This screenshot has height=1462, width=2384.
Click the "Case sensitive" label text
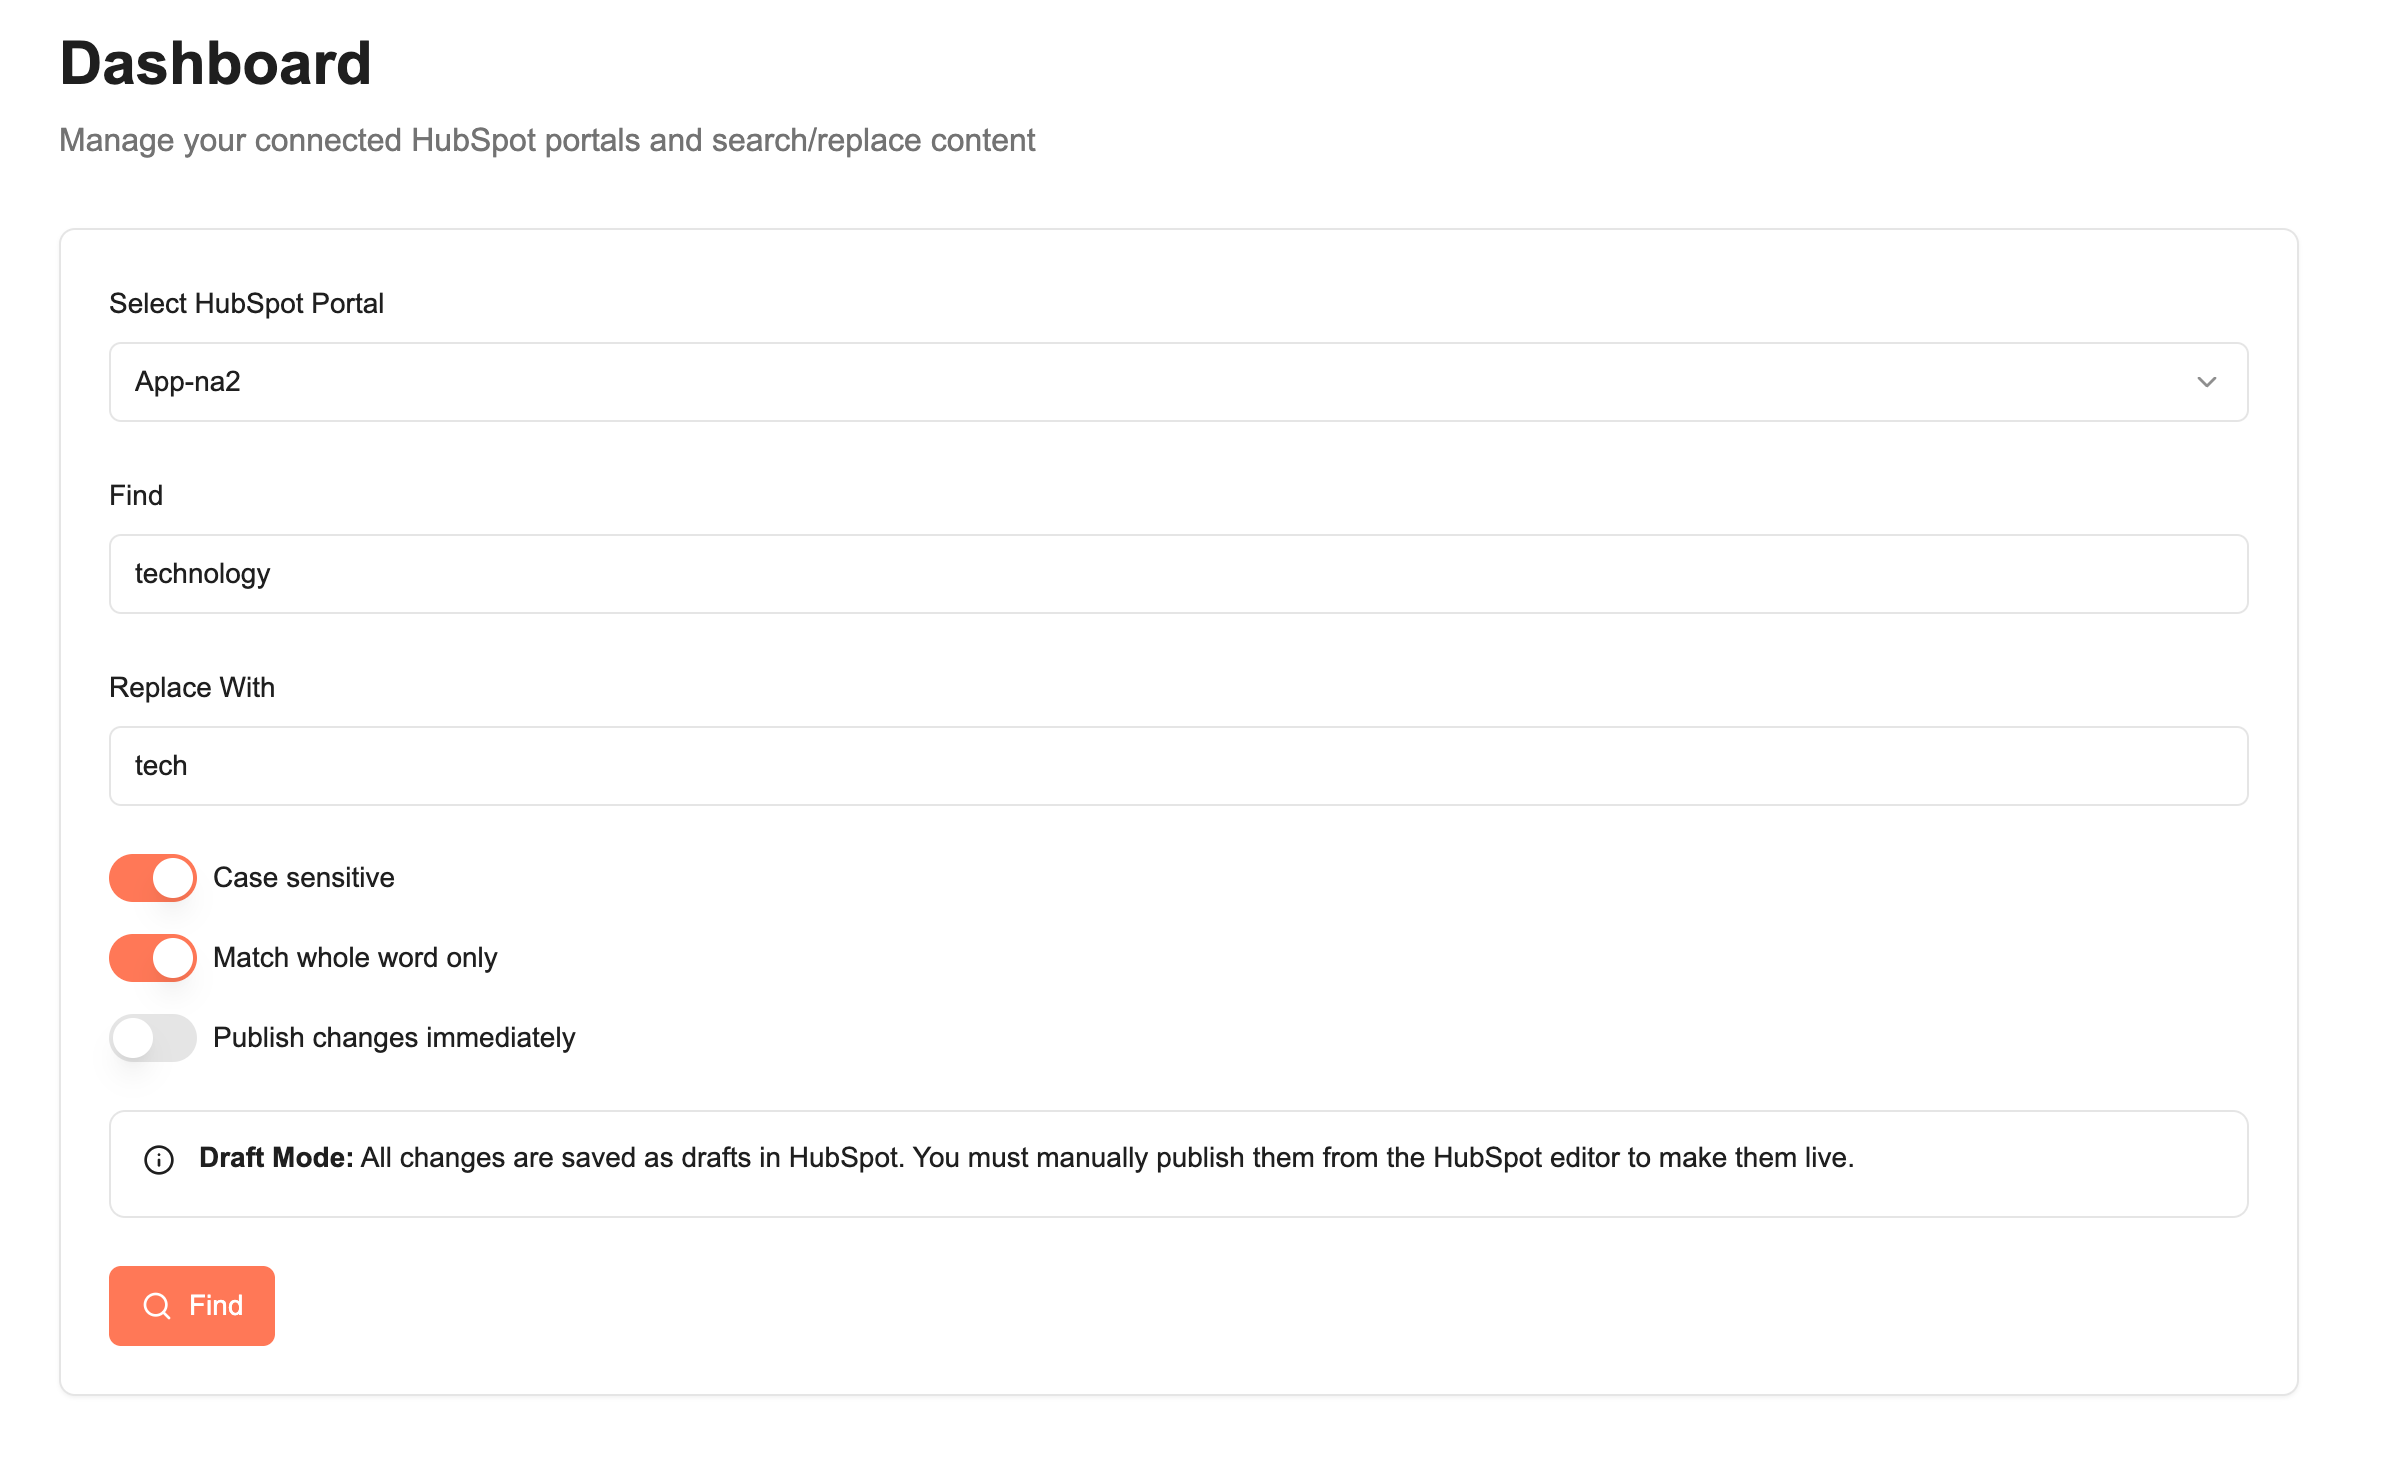[x=304, y=878]
